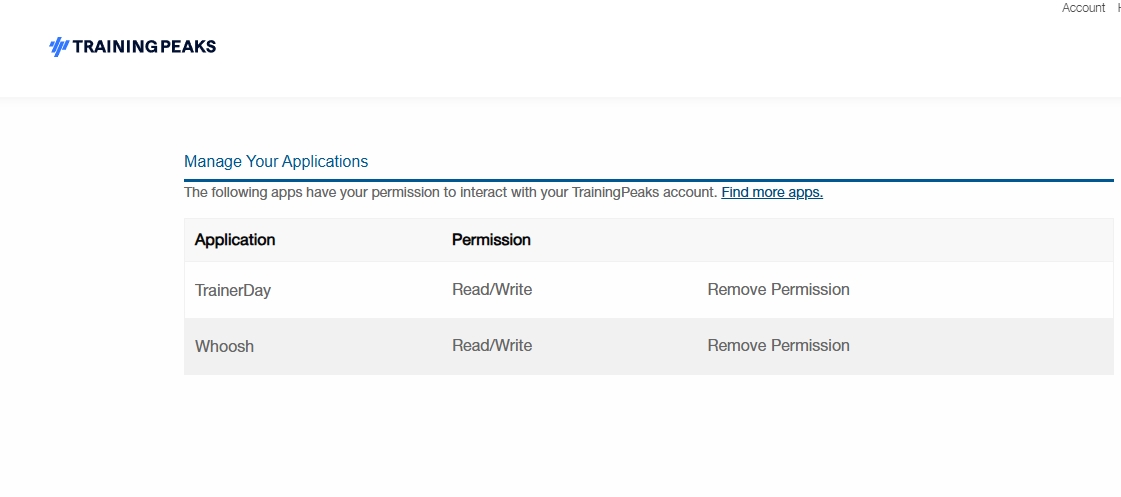1121x497 pixels.
Task: Click the blue TrainingPeaks logo mark
Action: (59, 47)
